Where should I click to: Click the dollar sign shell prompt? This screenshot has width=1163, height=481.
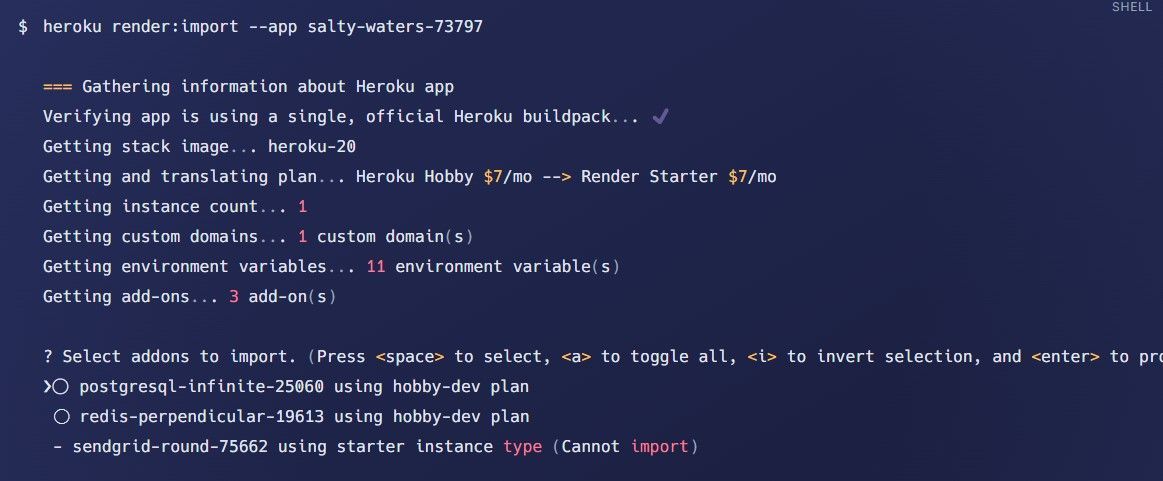(23, 27)
